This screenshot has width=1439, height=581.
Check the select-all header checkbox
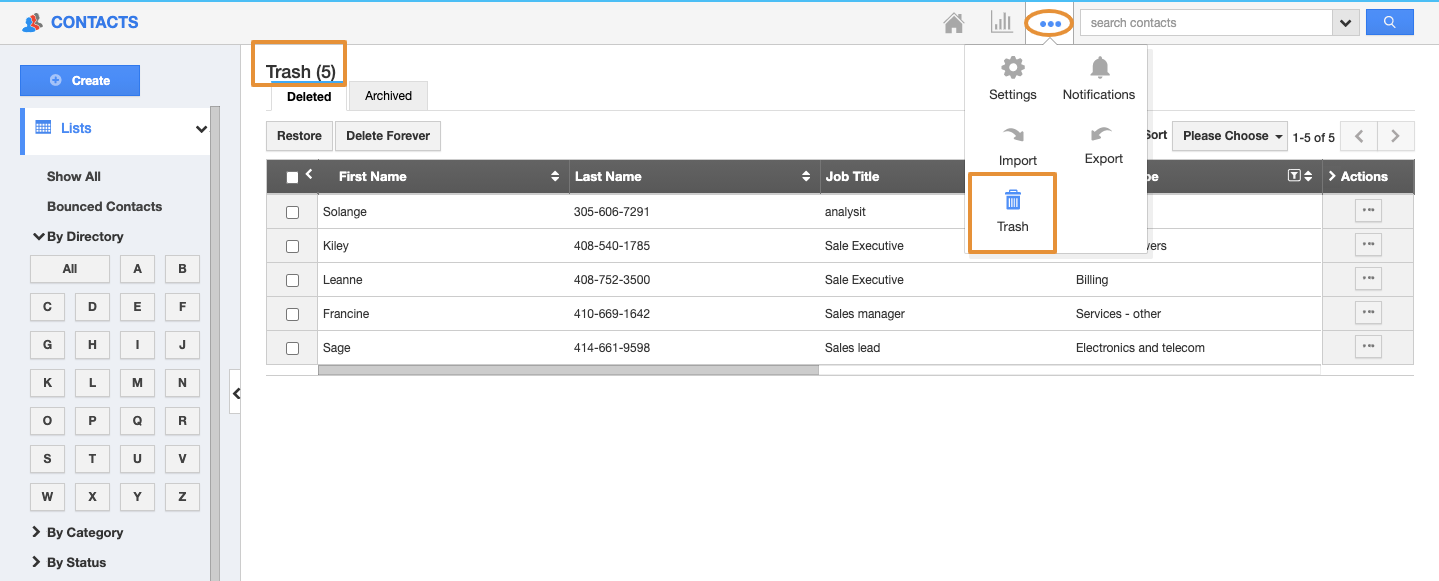click(x=292, y=177)
